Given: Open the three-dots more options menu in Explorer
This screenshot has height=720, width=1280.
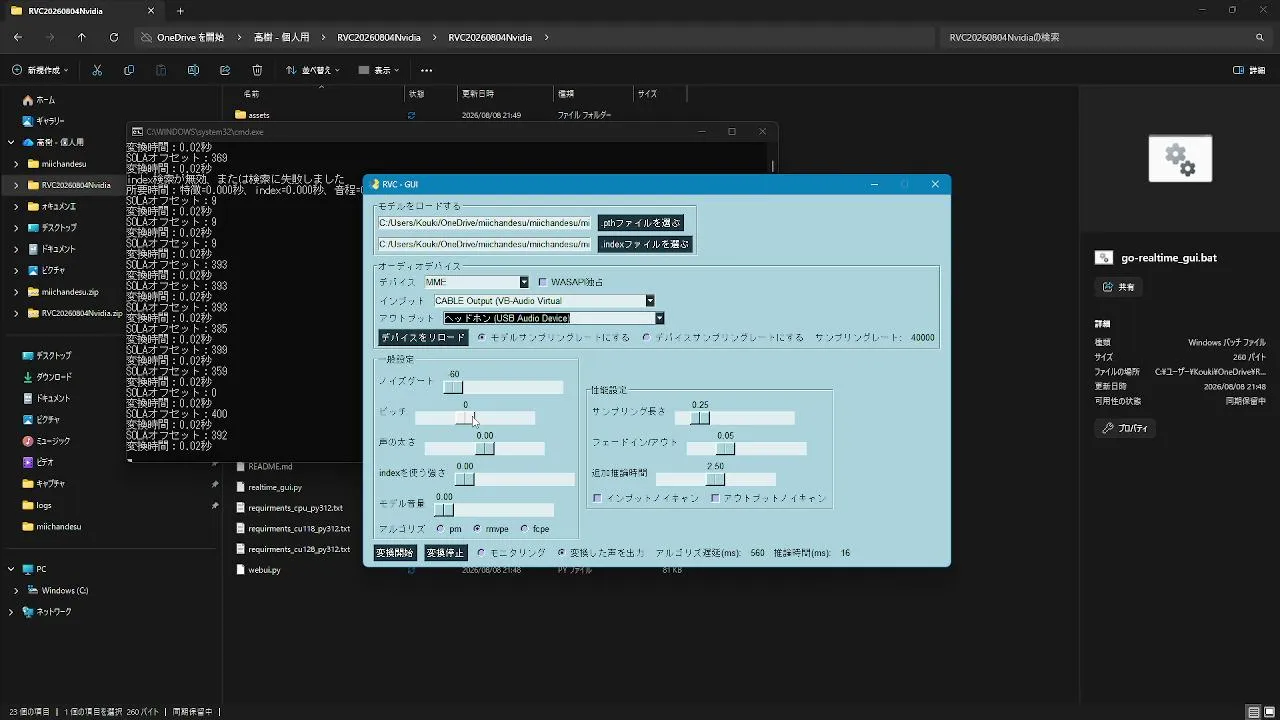Looking at the screenshot, I should [x=426, y=70].
